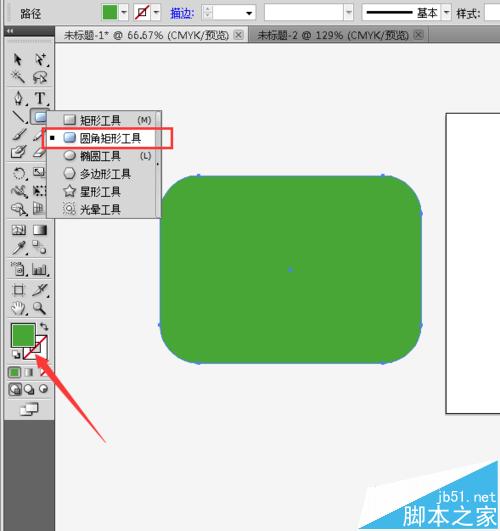Select the Mesh tool
This screenshot has width=500, height=531.
[x=19, y=230]
